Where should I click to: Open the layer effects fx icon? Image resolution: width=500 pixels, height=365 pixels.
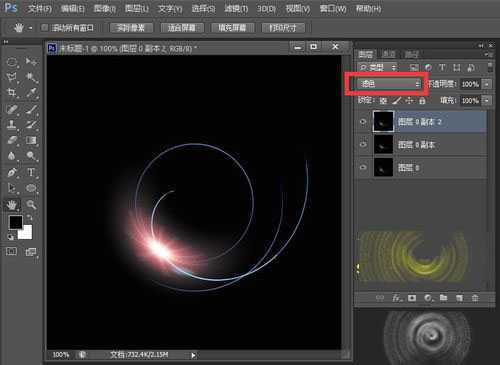[396, 298]
